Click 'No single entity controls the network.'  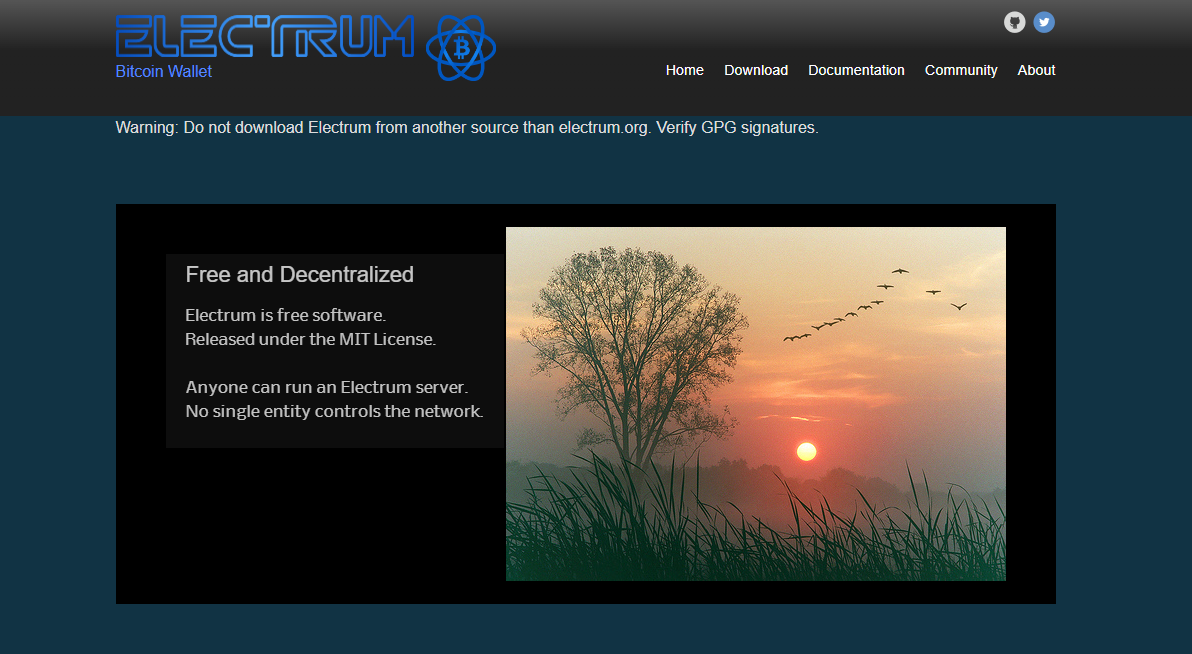[334, 411]
